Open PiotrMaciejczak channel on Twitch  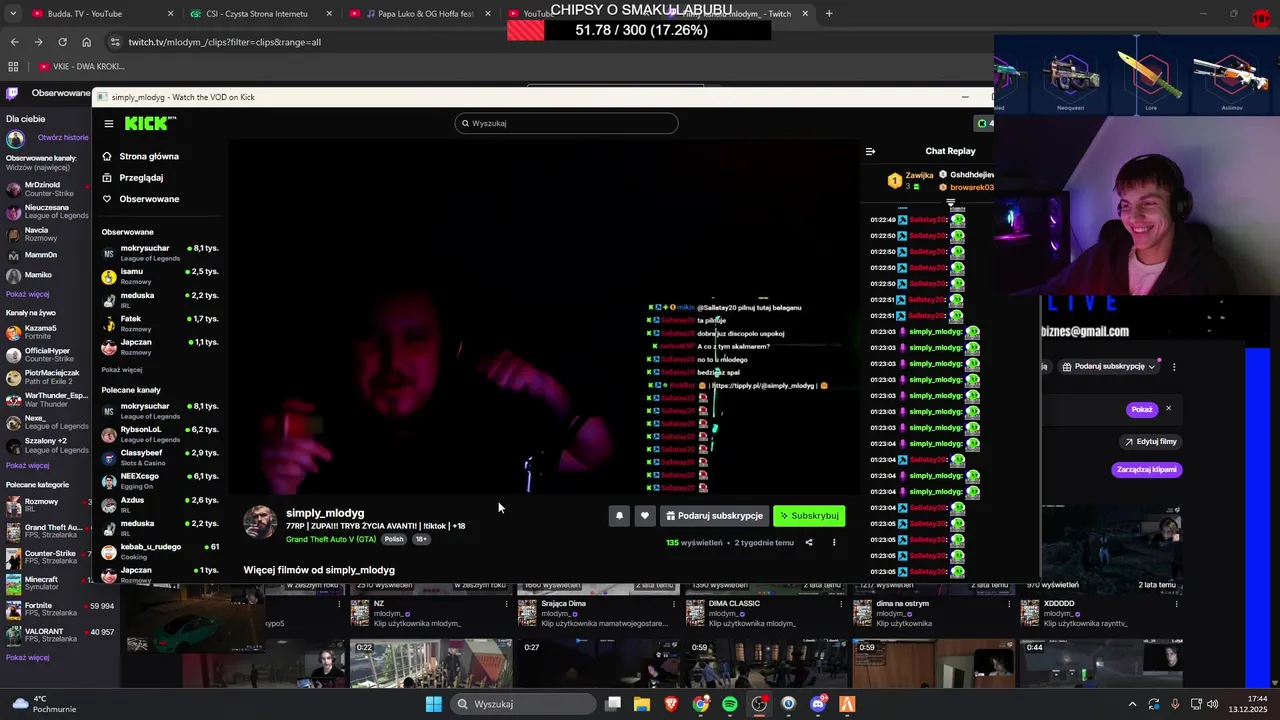[x=47, y=378]
